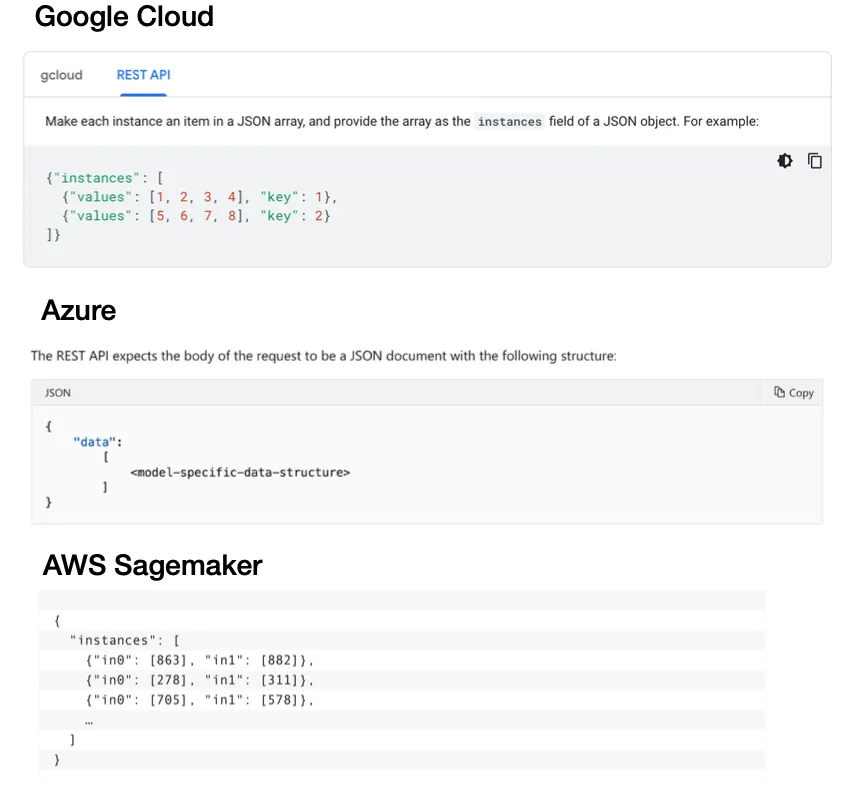Screen dimensions: 846x794
Task: Click the inline 'instances' code term
Action: (x=509, y=122)
